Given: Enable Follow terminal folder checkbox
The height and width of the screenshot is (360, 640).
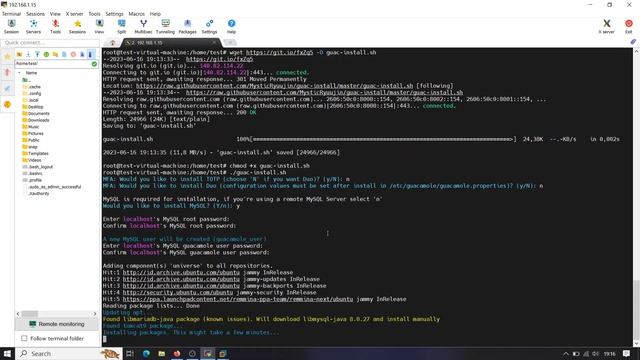Looking at the screenshot, I should coord(24,338).
